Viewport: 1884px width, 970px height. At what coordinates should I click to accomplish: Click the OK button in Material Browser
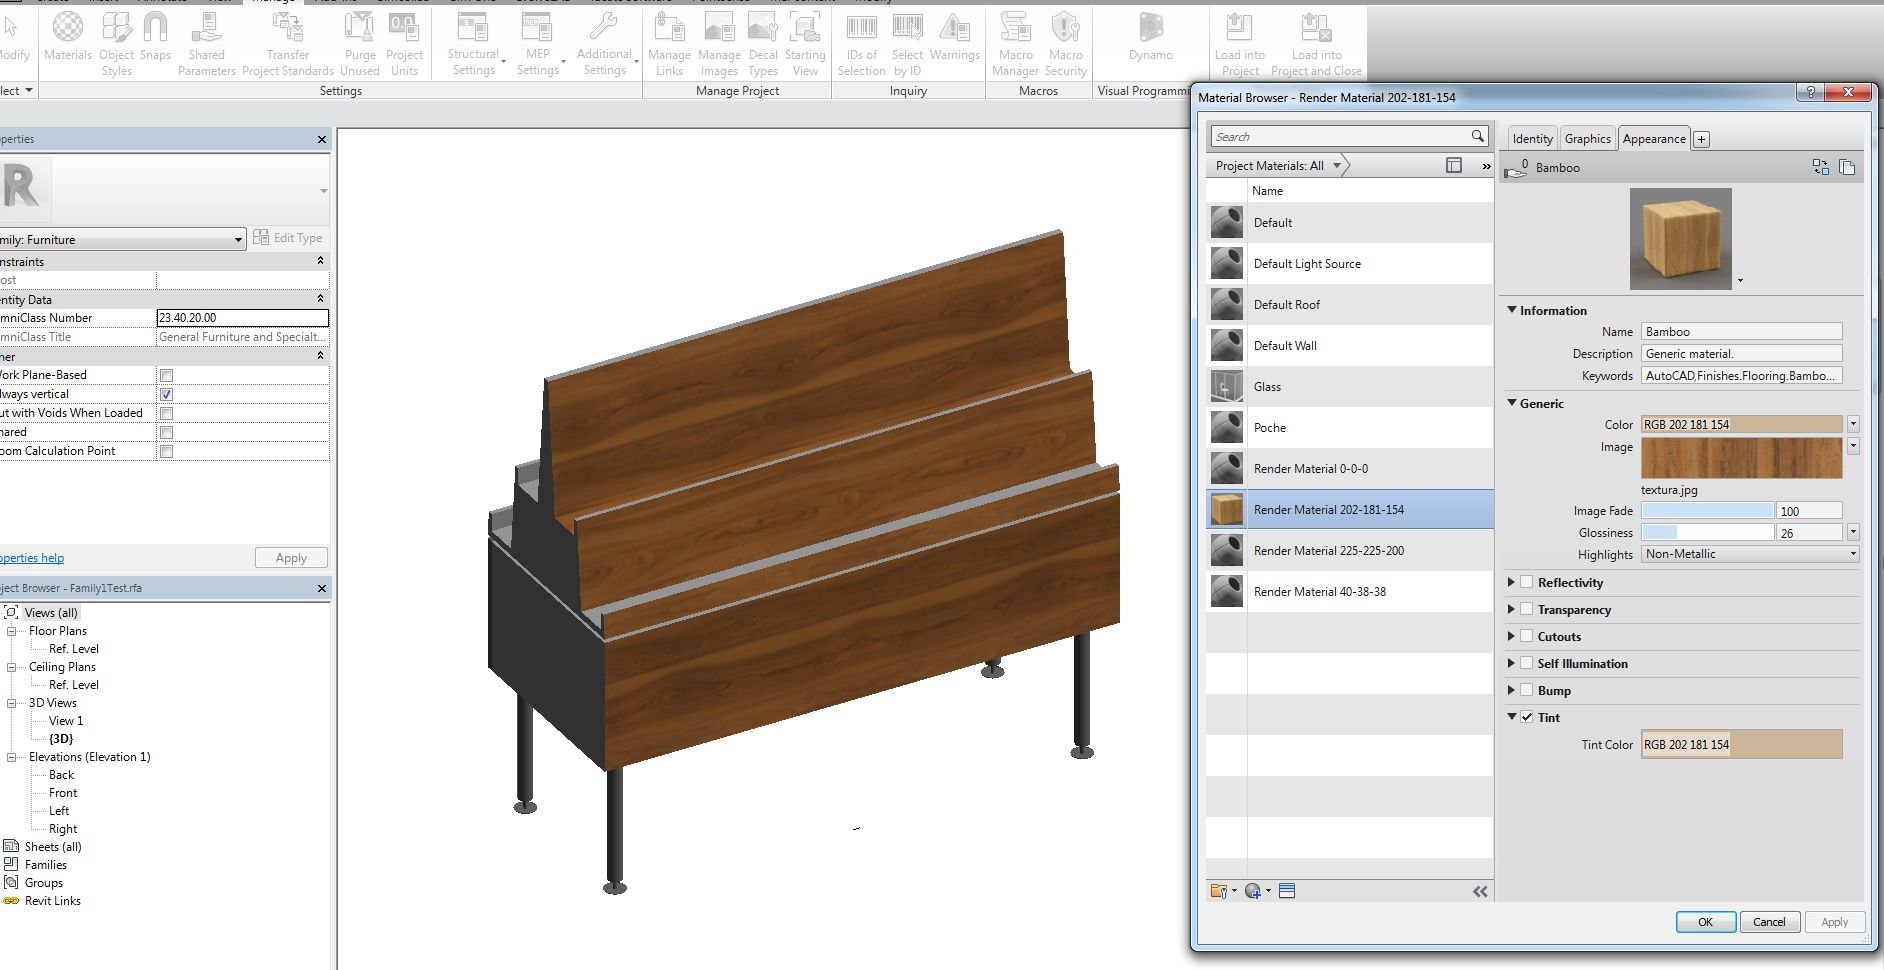[x=1705, y=922]
